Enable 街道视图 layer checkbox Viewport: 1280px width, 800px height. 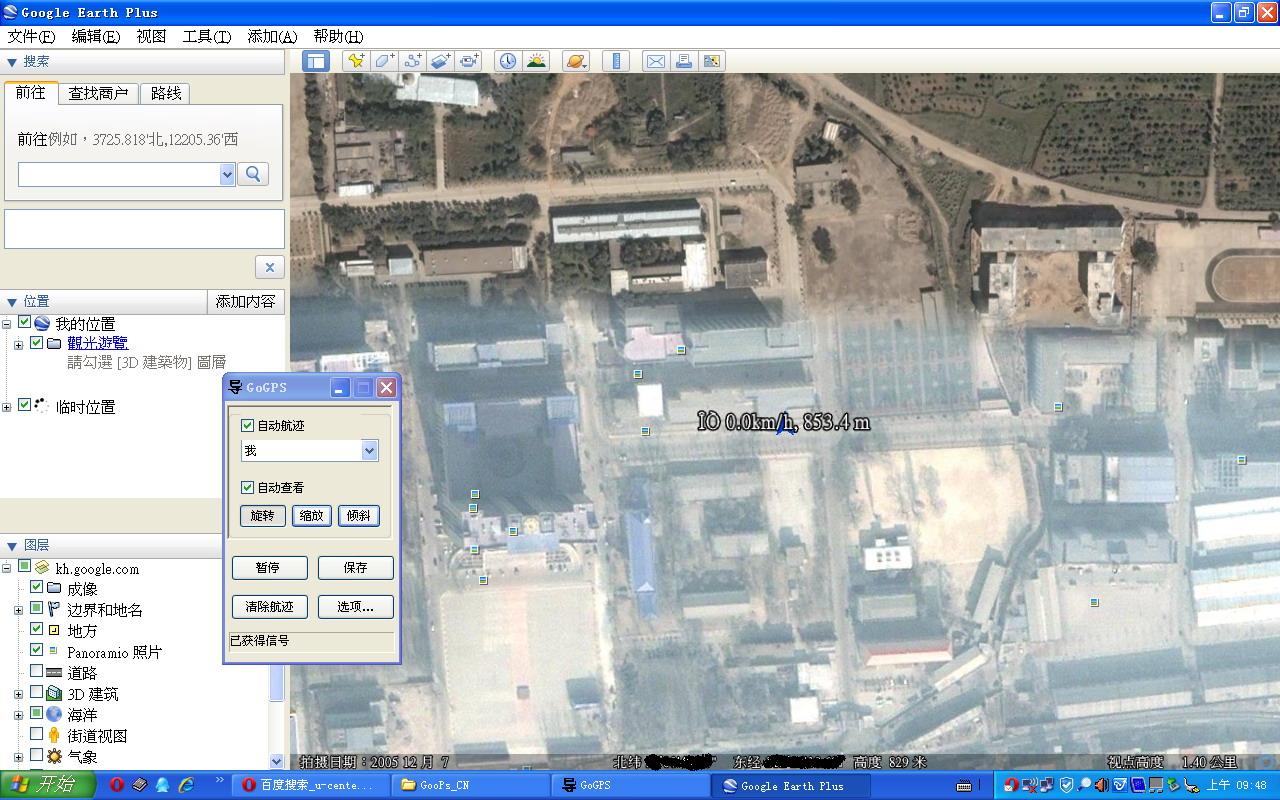point(37,734)
